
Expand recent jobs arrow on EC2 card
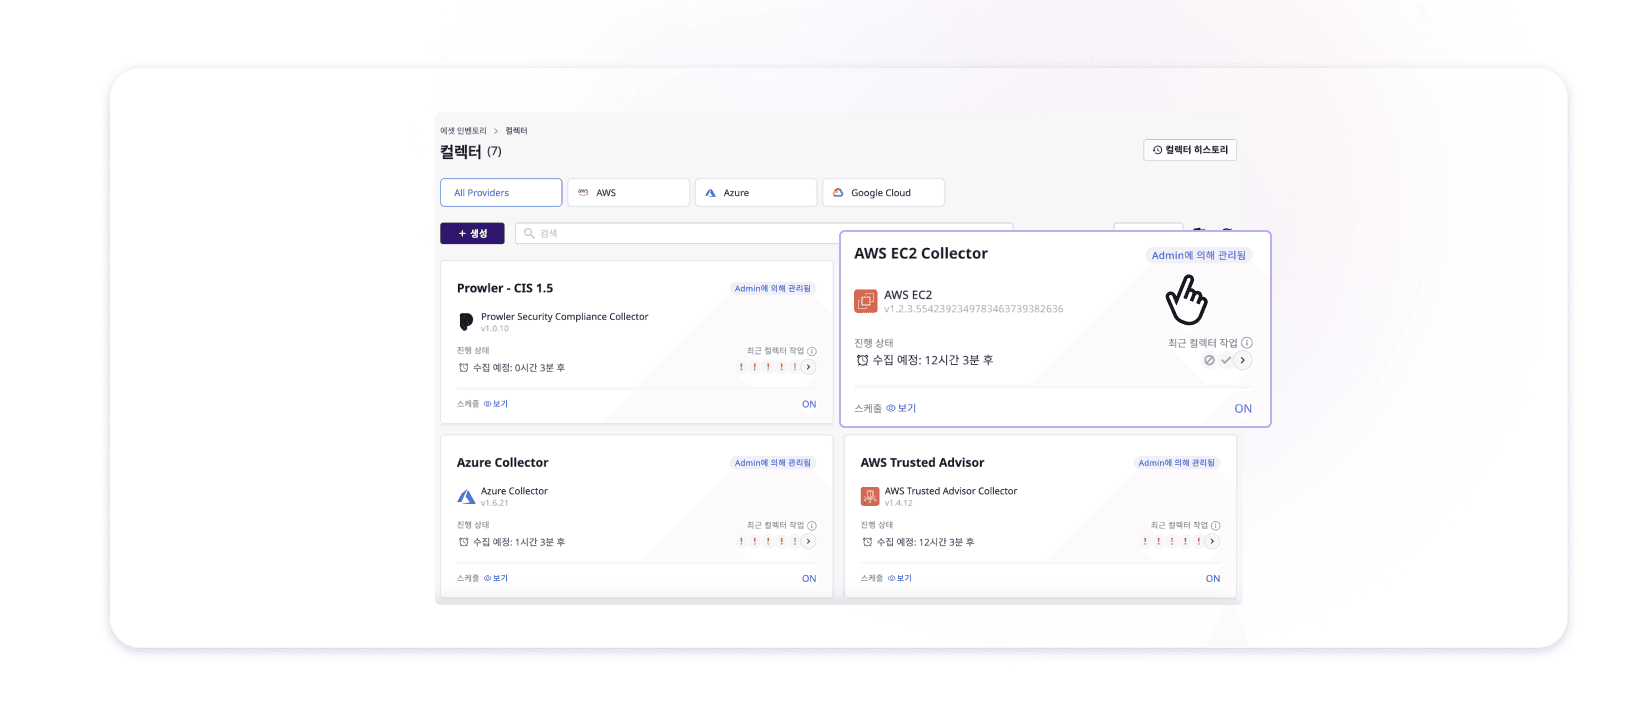(1243, 360)
